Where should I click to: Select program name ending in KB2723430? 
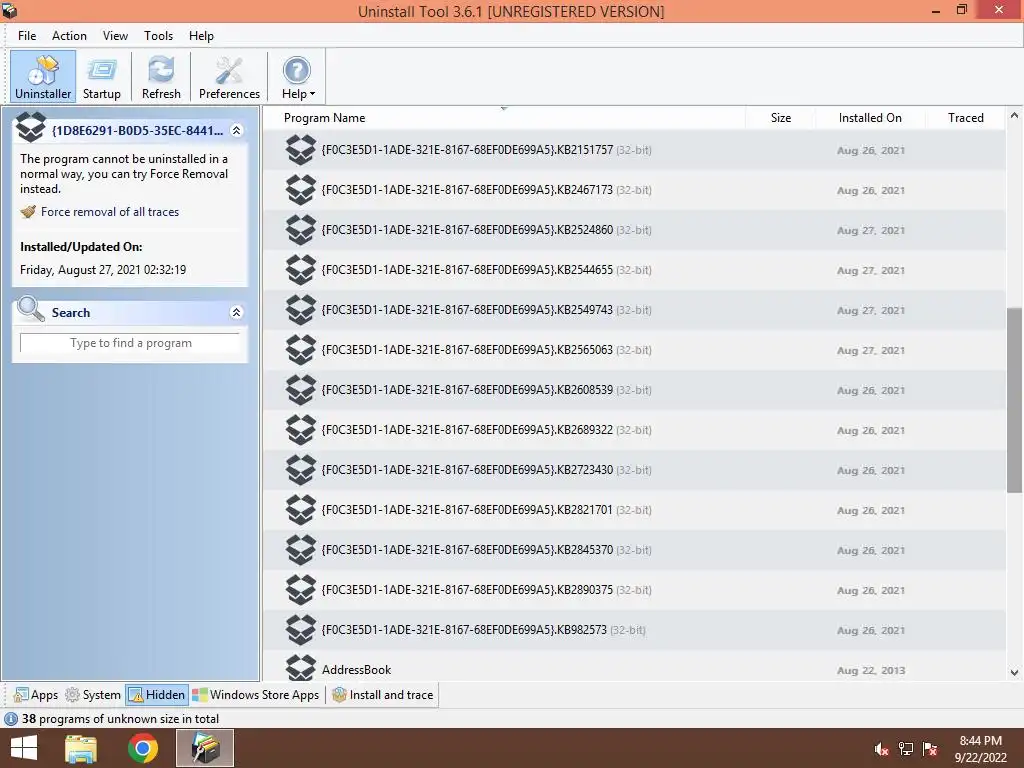point(467,470)
